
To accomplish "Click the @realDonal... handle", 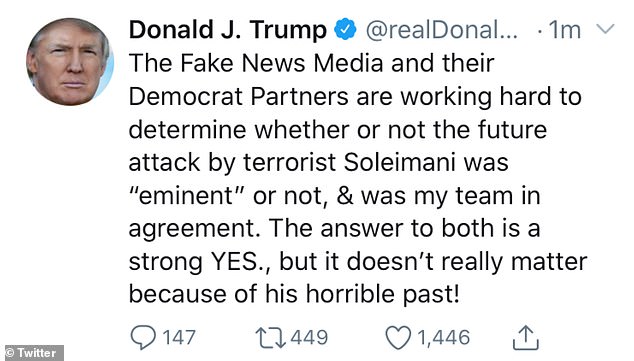I will pyautogui.click(x=442, y=30).
